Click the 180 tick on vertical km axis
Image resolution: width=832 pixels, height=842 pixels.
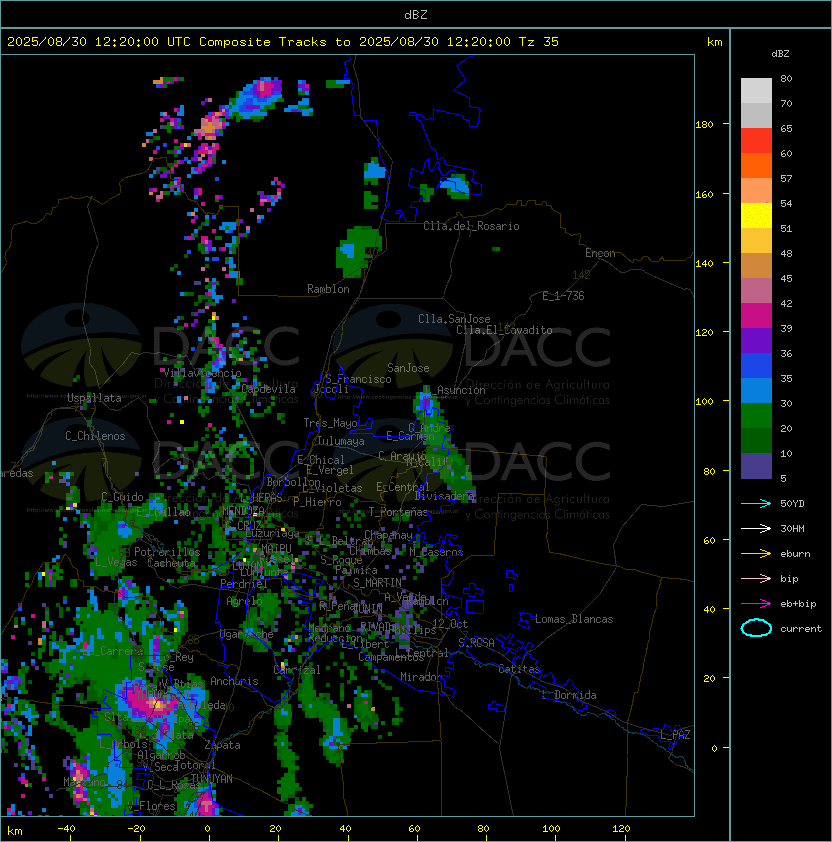pyautogui.click(x=704, y=125)
